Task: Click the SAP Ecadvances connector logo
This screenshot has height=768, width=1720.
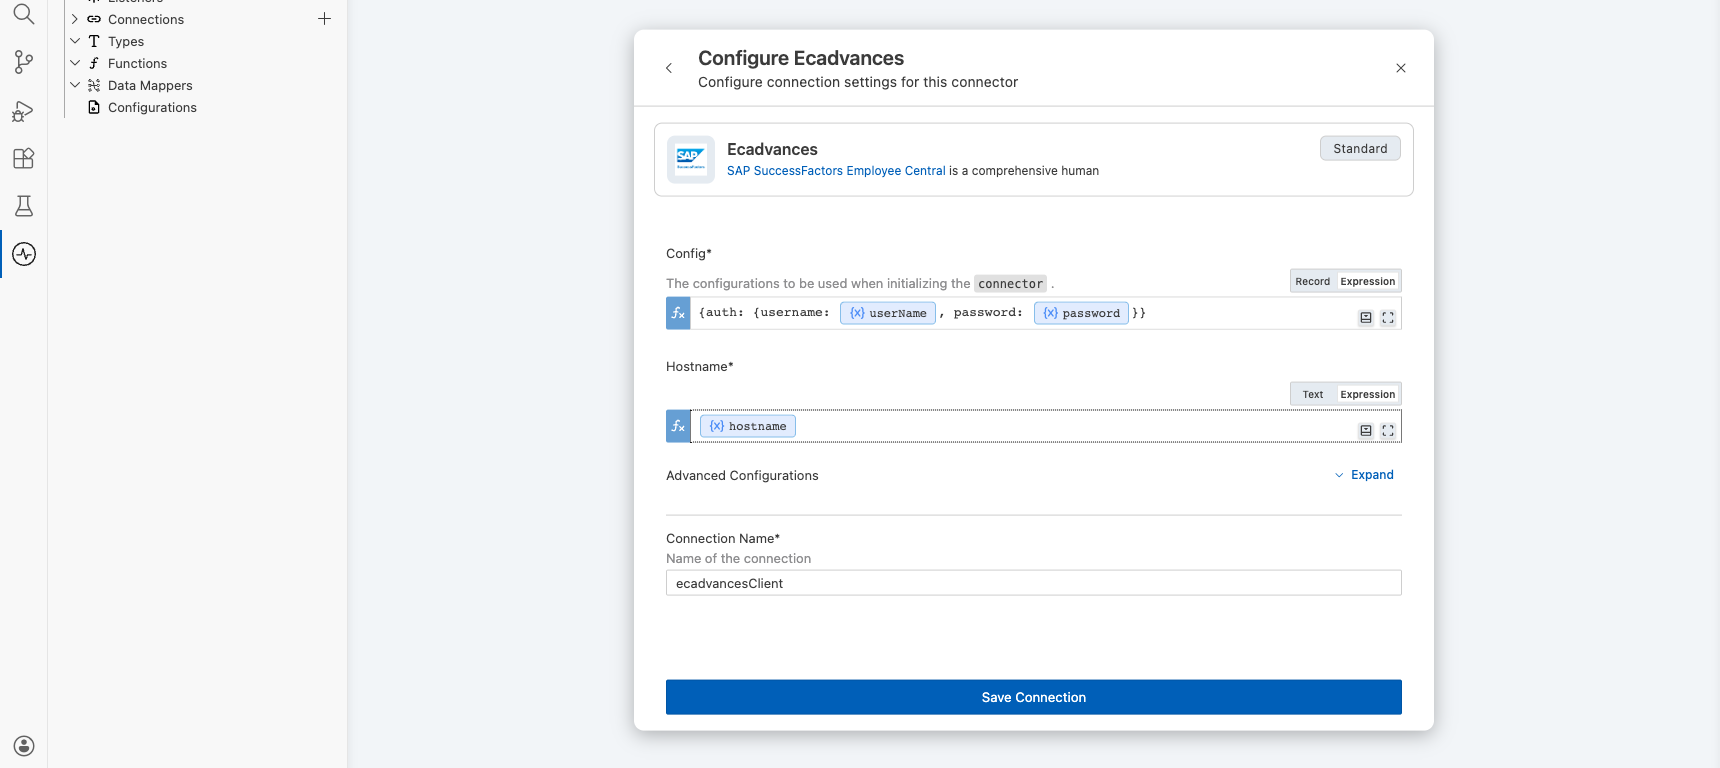Action: 691,159
